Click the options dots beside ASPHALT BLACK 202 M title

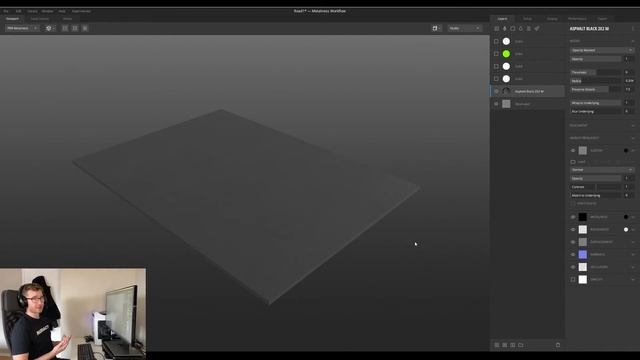[633, 29]
